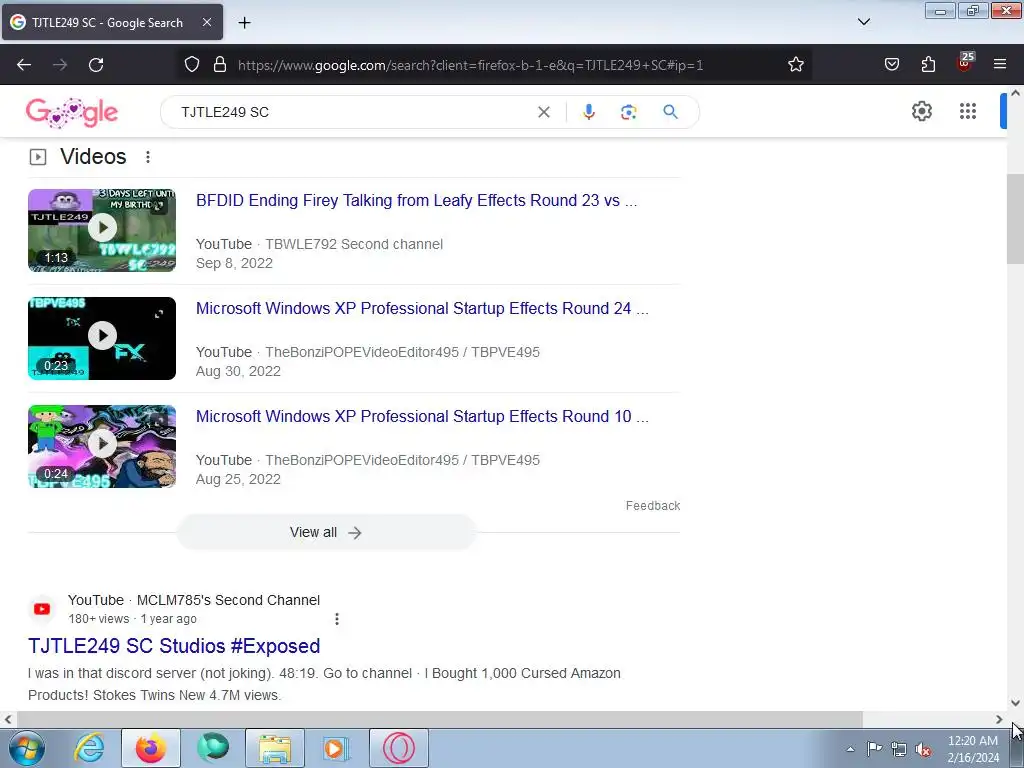Click the vertical scrollbar down arrow
Image resolution: width=1024 pixels, height=768 pixels.
tap(1015, 703)
